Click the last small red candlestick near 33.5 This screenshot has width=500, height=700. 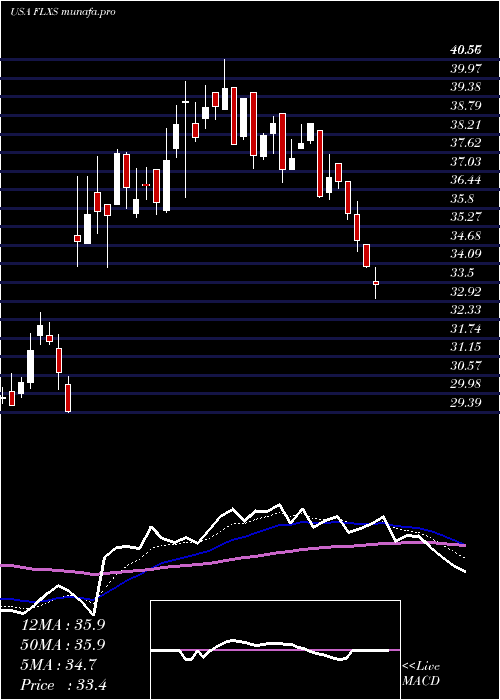click(x=376, y=283)
